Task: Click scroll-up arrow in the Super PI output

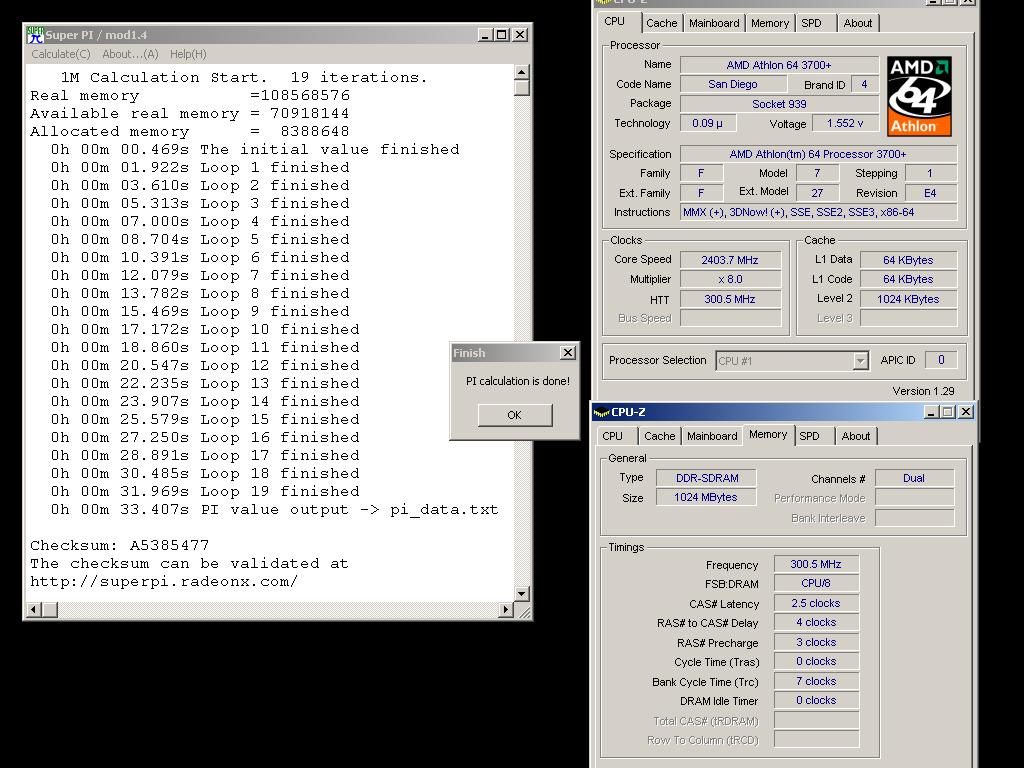Action: point(521,72)
